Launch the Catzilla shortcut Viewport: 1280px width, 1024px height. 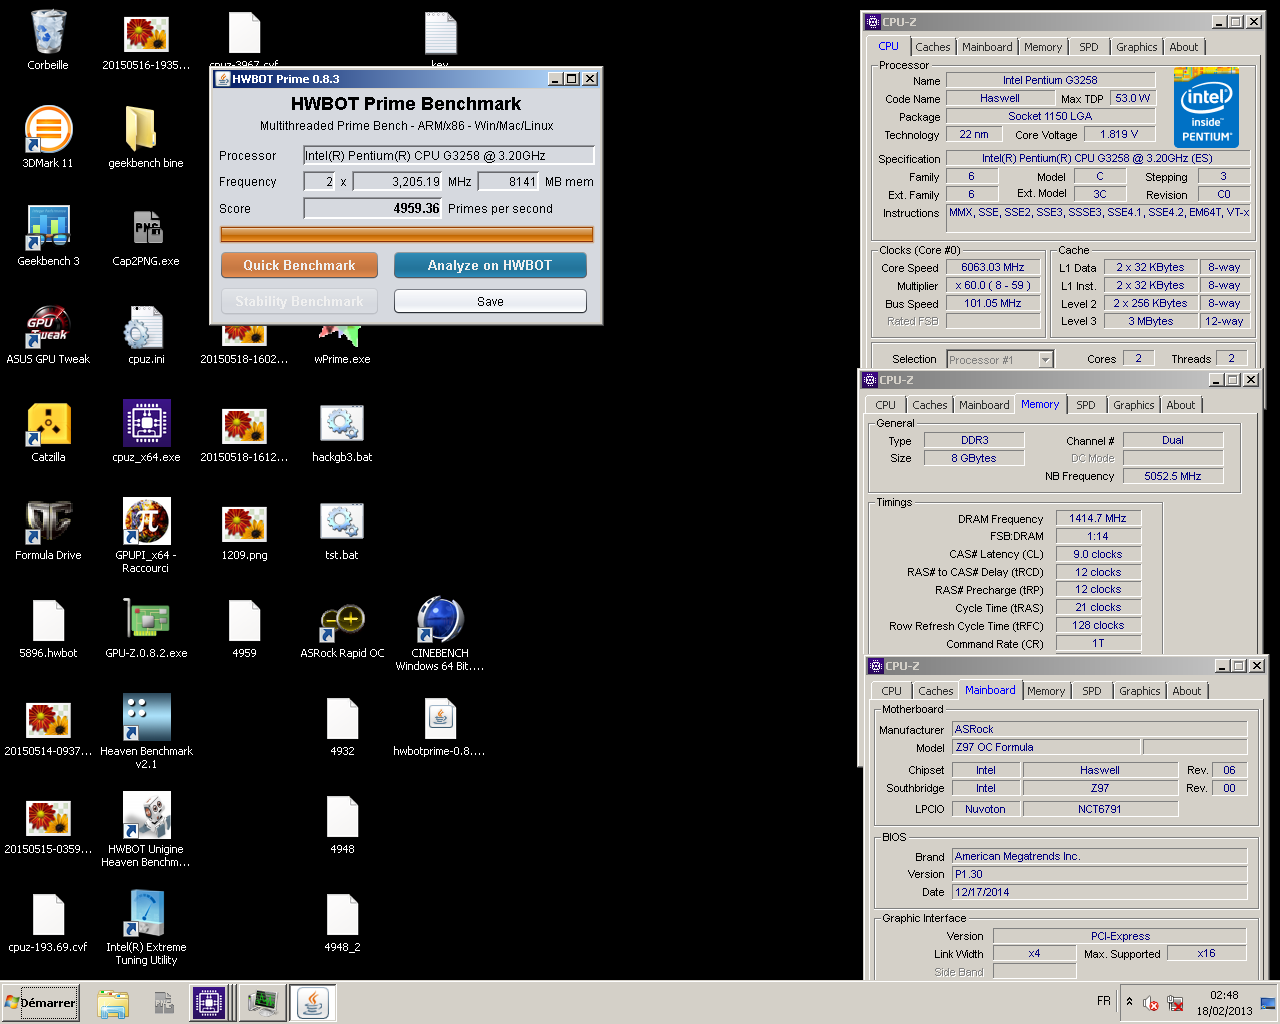pyautogui.click(x=48, y=432)
